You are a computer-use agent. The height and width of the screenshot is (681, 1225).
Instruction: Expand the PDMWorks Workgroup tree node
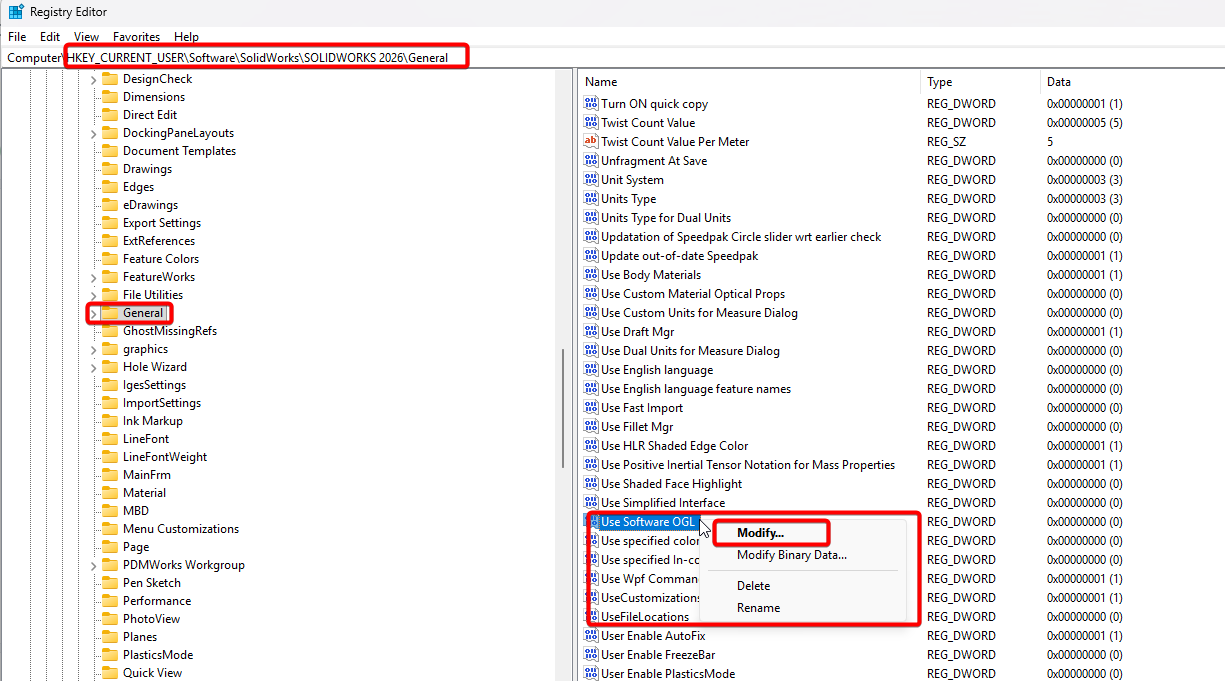tap(94, 565)
